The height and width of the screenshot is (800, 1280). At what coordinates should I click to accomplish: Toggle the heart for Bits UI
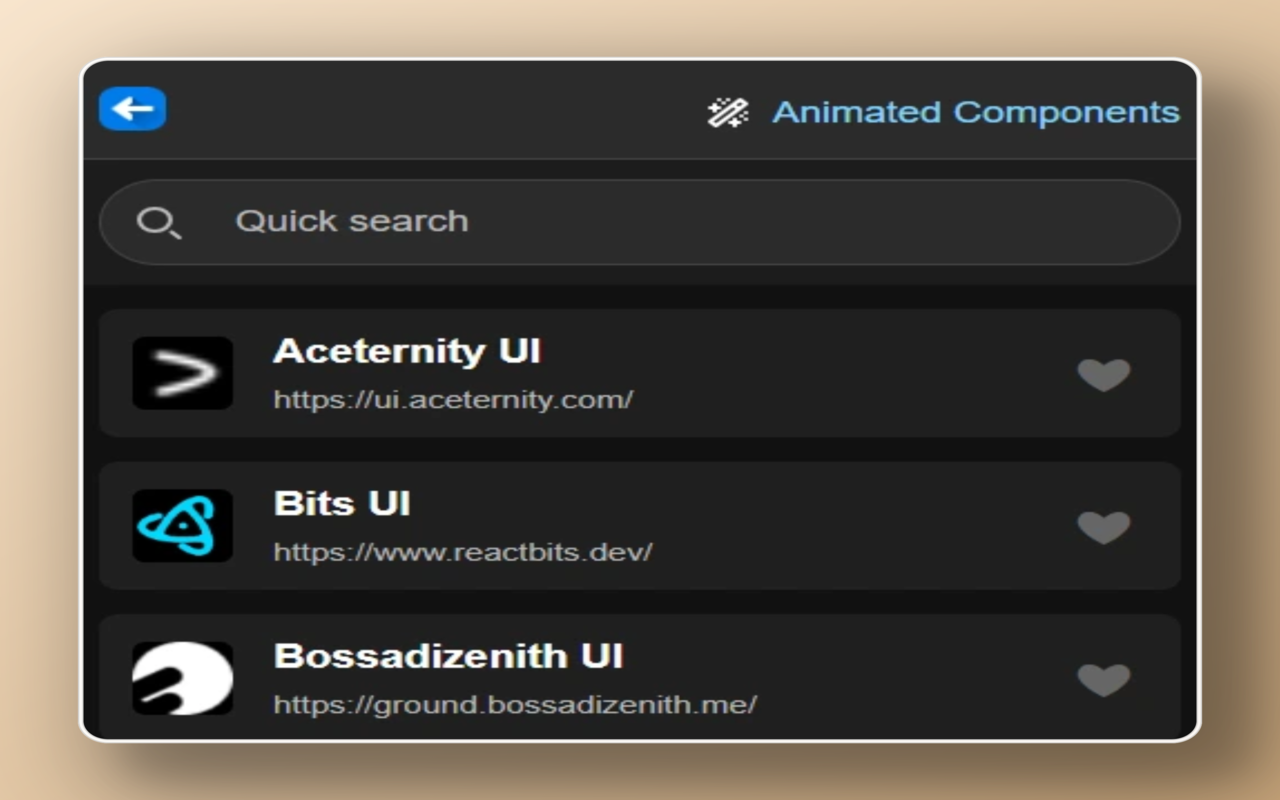coord(1103,527)
